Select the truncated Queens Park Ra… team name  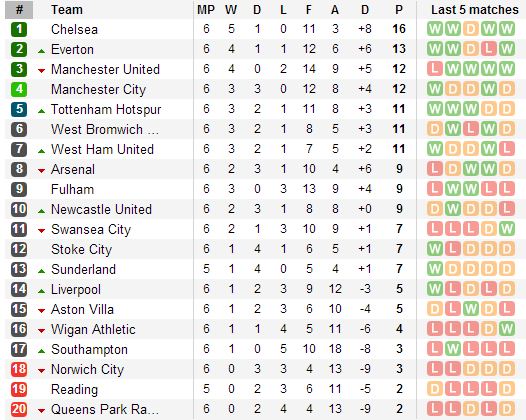point(105,409)
